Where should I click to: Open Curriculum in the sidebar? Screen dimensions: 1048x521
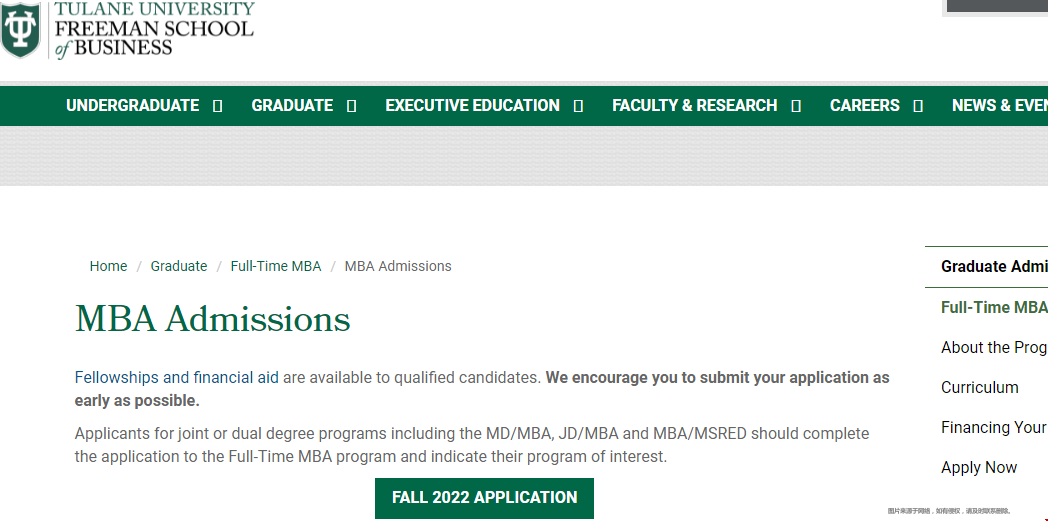click(980, 387)
